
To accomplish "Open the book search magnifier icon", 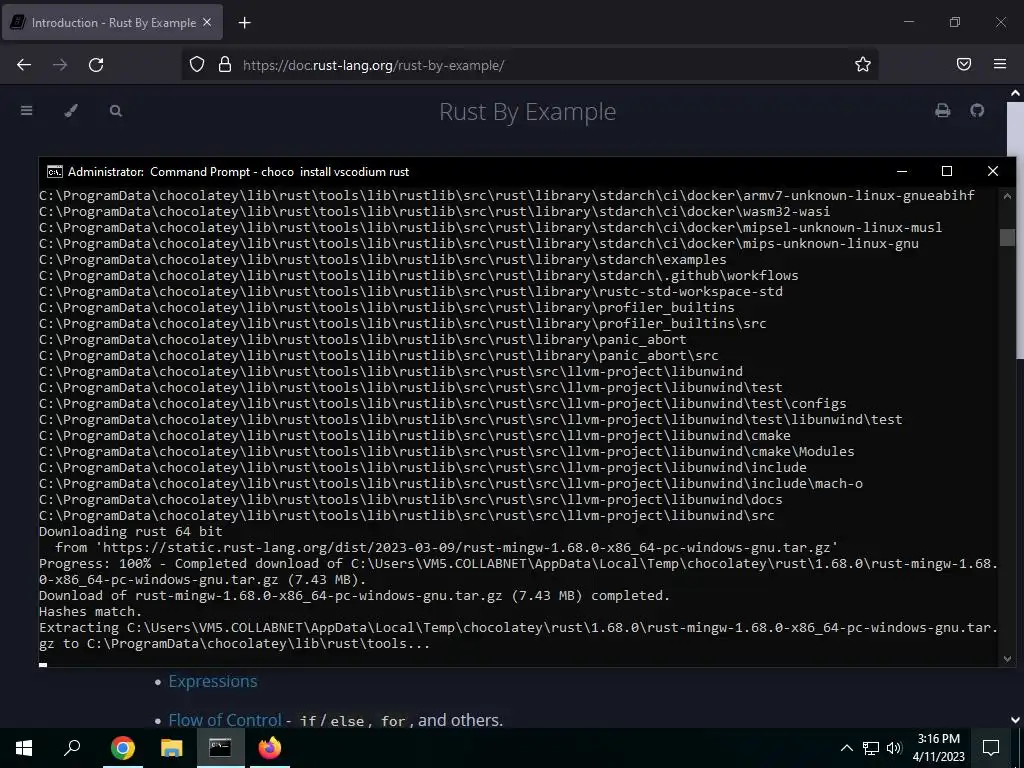I will [116, 111].
